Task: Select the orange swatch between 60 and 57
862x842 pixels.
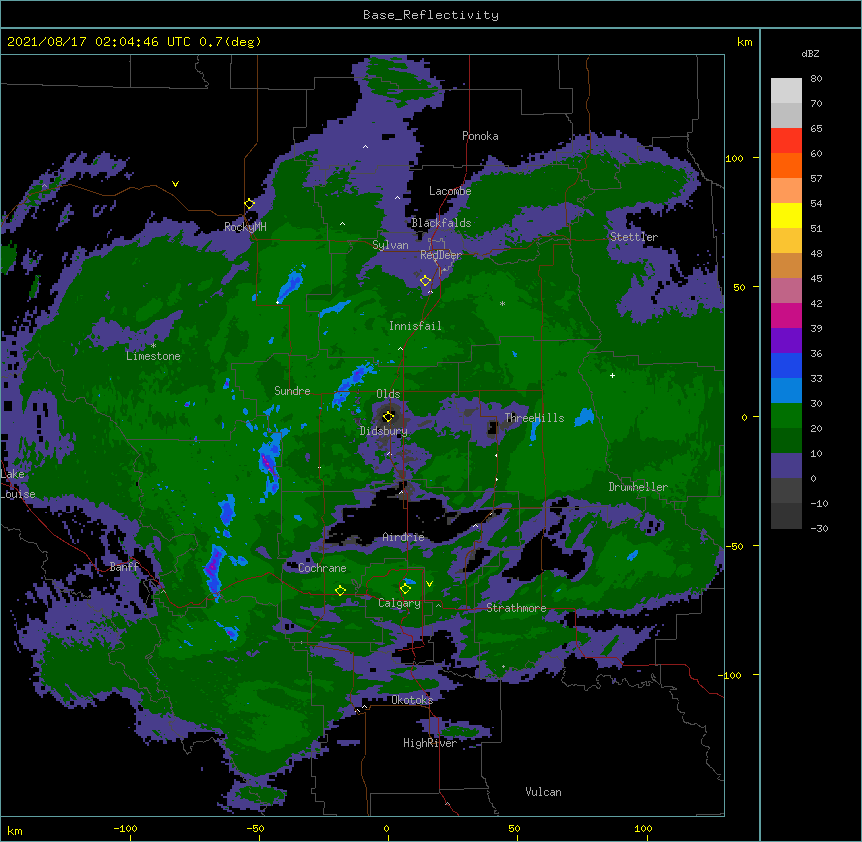Action: [x=786, y=165]
